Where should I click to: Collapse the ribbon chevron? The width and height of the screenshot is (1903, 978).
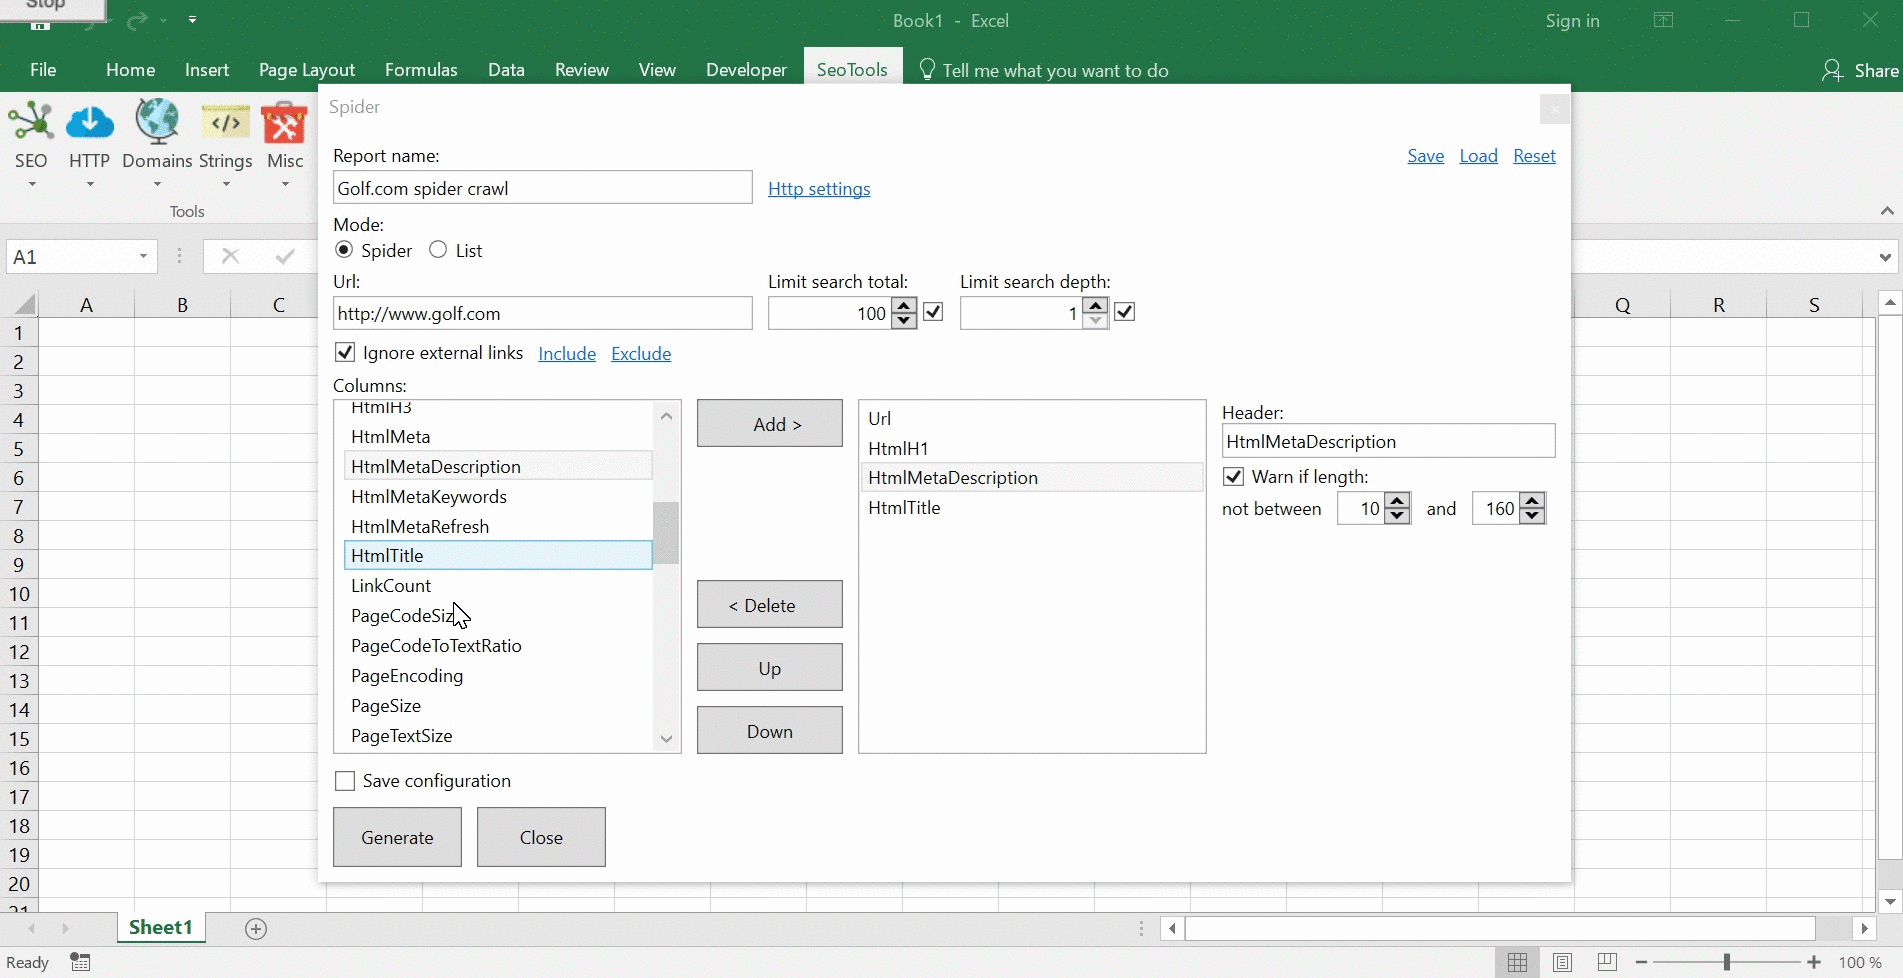coord(1887,211)
